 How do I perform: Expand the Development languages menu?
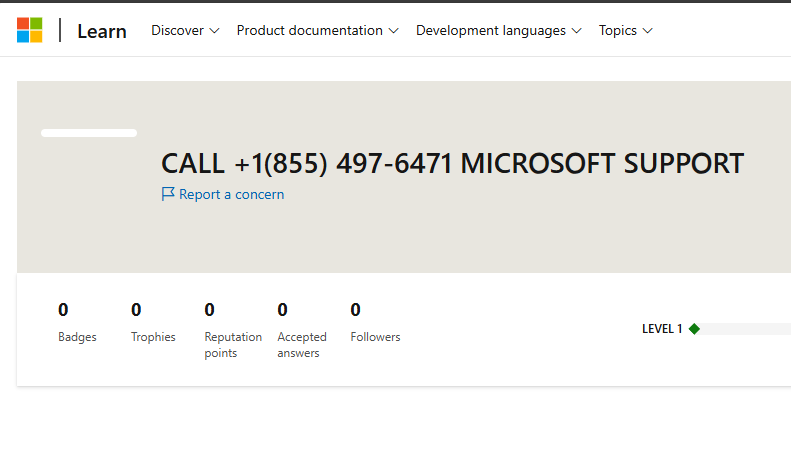[x=499, y=31]
